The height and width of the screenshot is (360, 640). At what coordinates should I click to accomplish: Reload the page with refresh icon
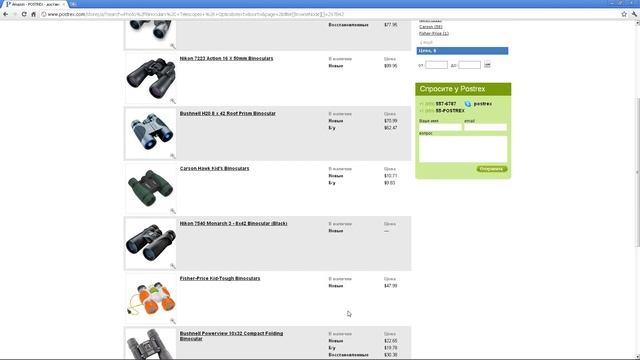click(x=24, y=14)
